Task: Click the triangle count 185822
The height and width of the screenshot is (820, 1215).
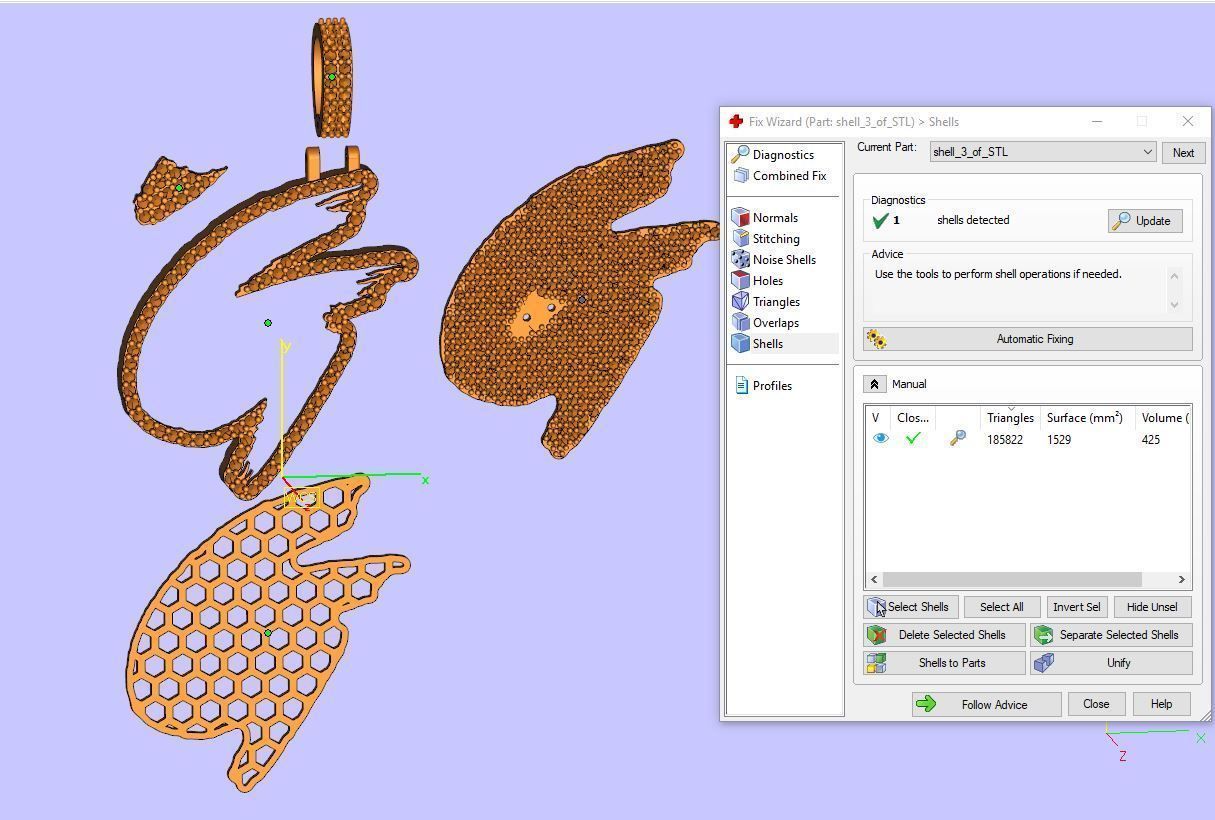Action: coord(1004,440)
